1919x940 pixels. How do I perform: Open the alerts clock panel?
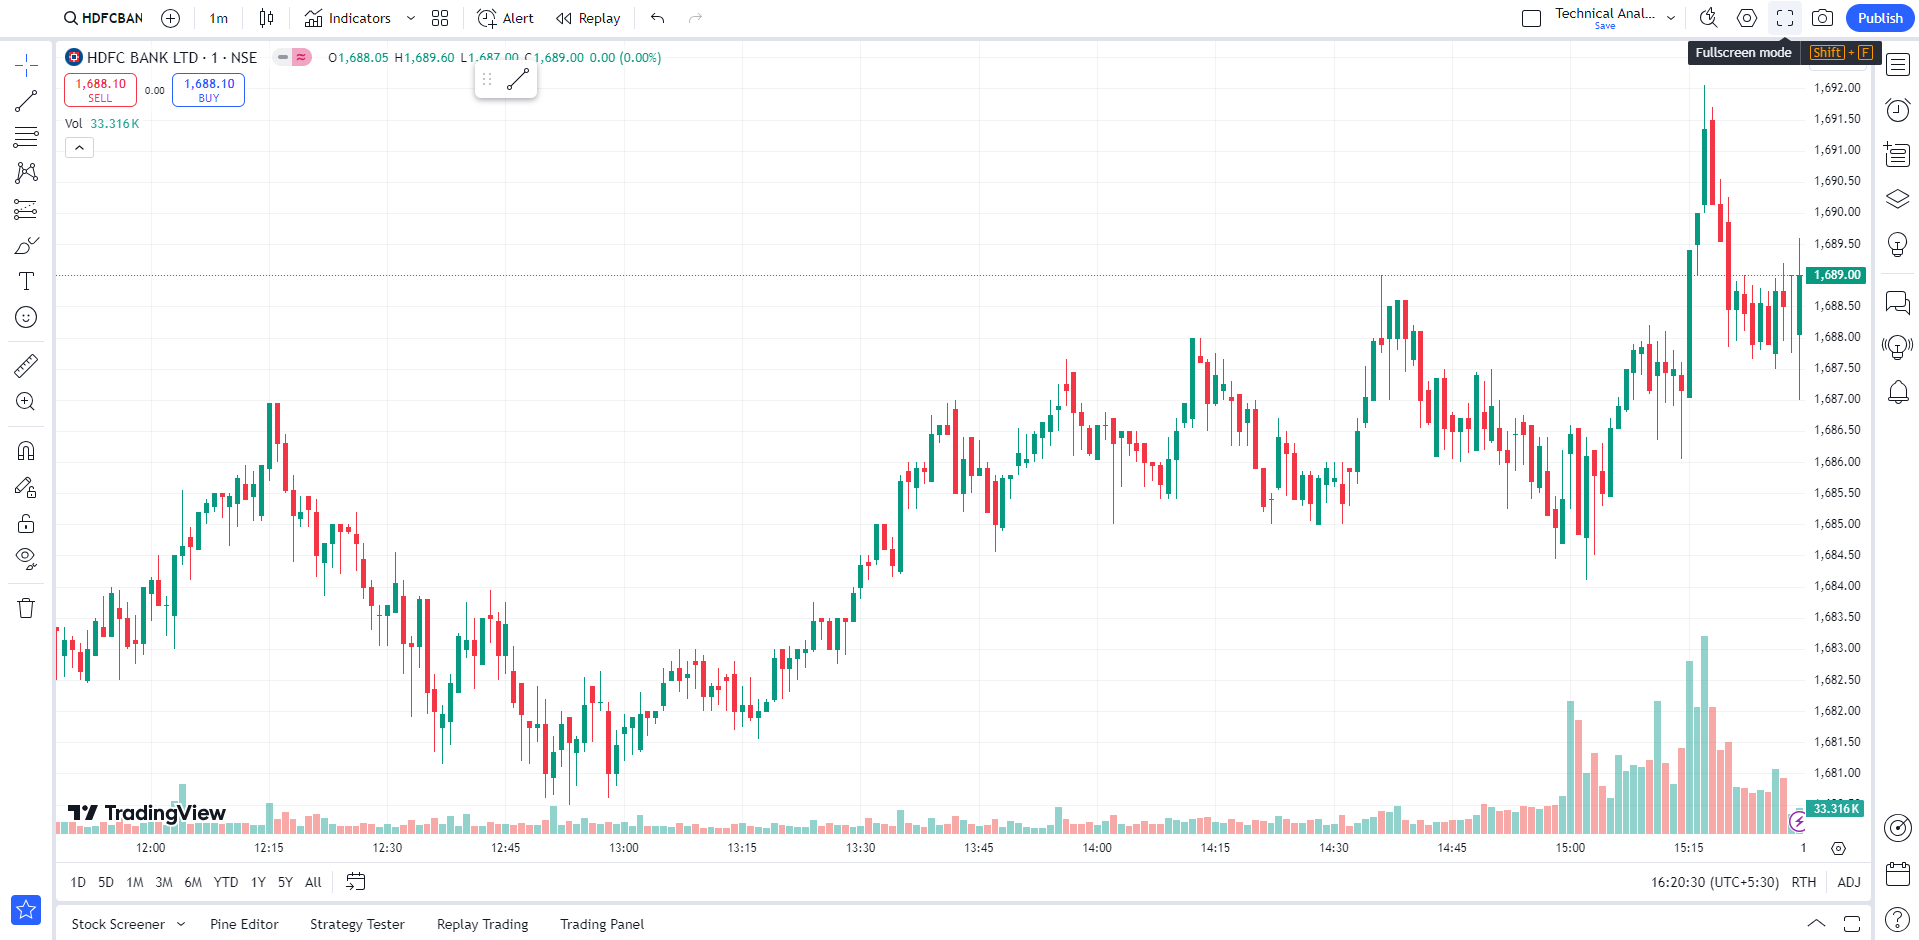[1897, 110]
